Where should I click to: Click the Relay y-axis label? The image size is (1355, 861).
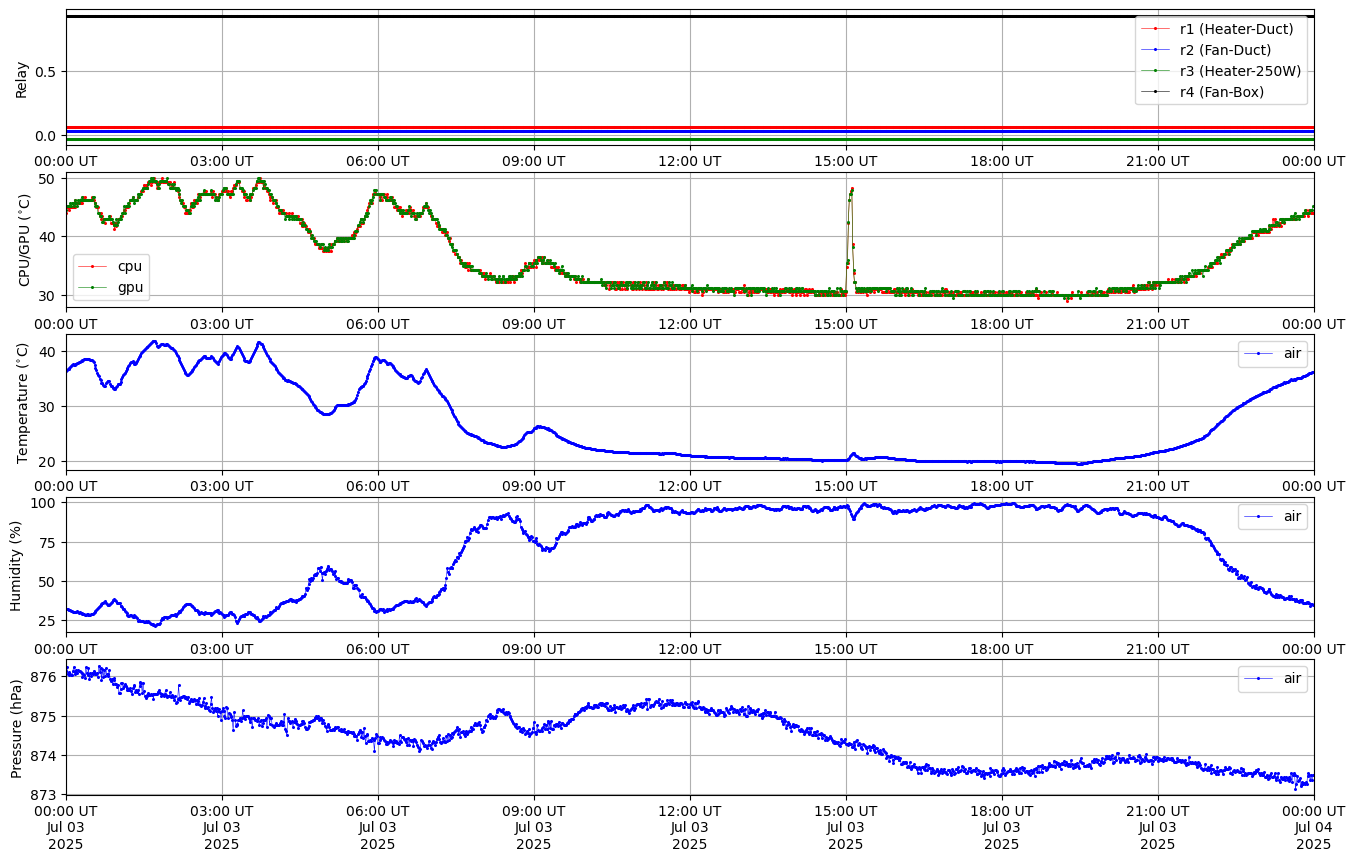click(x=21, y=78)
